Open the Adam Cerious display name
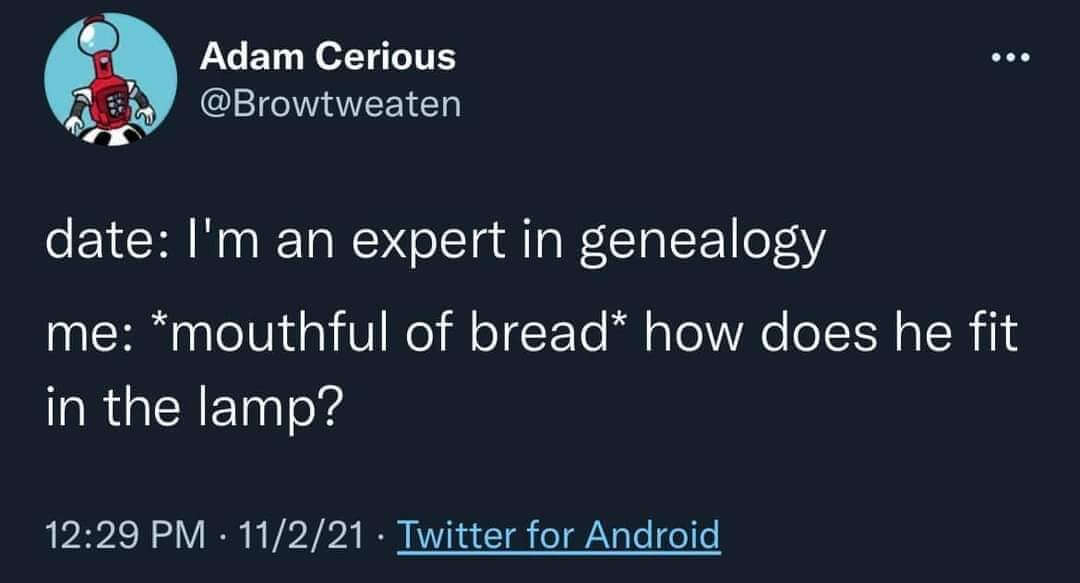This screenshot has width=1080, height=583. [327, 56]
